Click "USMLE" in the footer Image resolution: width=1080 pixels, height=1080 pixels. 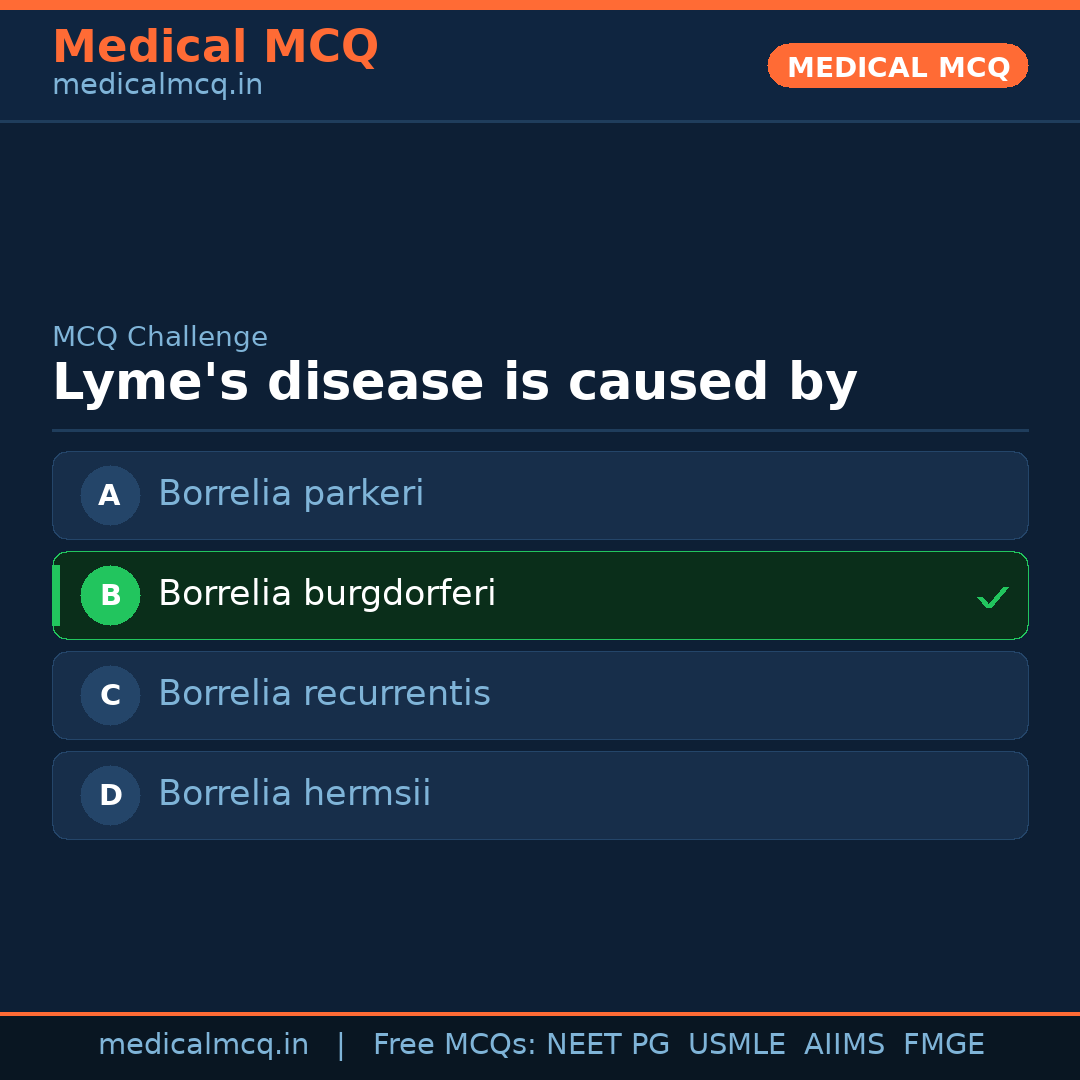[736, 1045]
